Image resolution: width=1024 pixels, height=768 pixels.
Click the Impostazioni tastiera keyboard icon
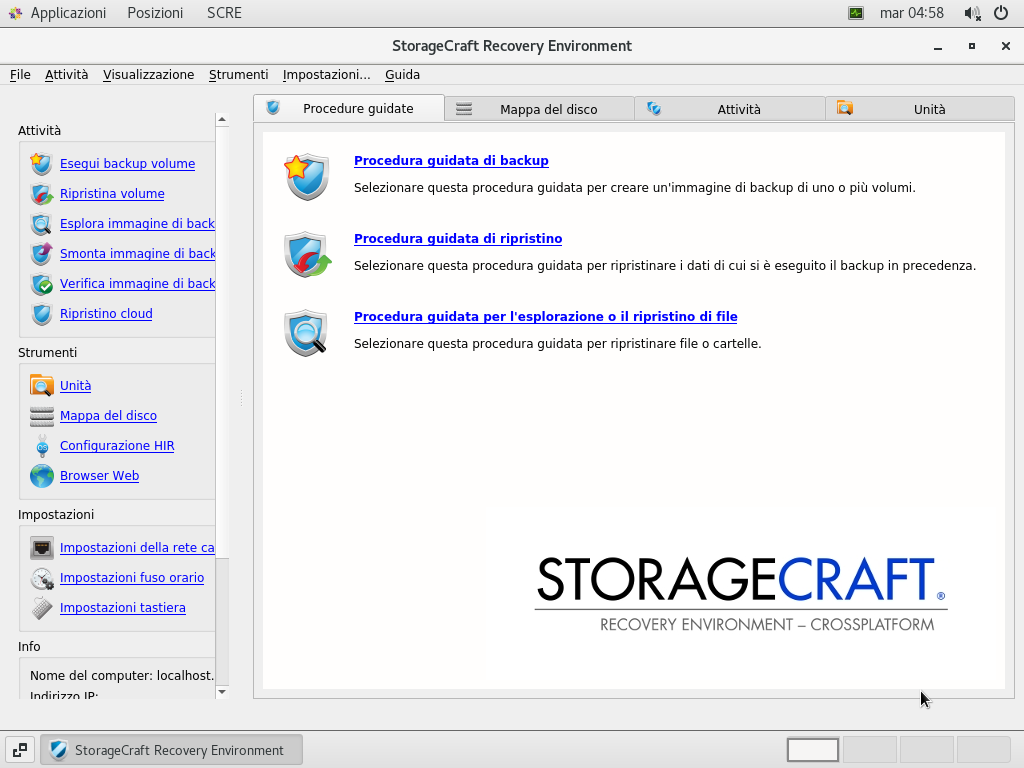pos(41,607)
